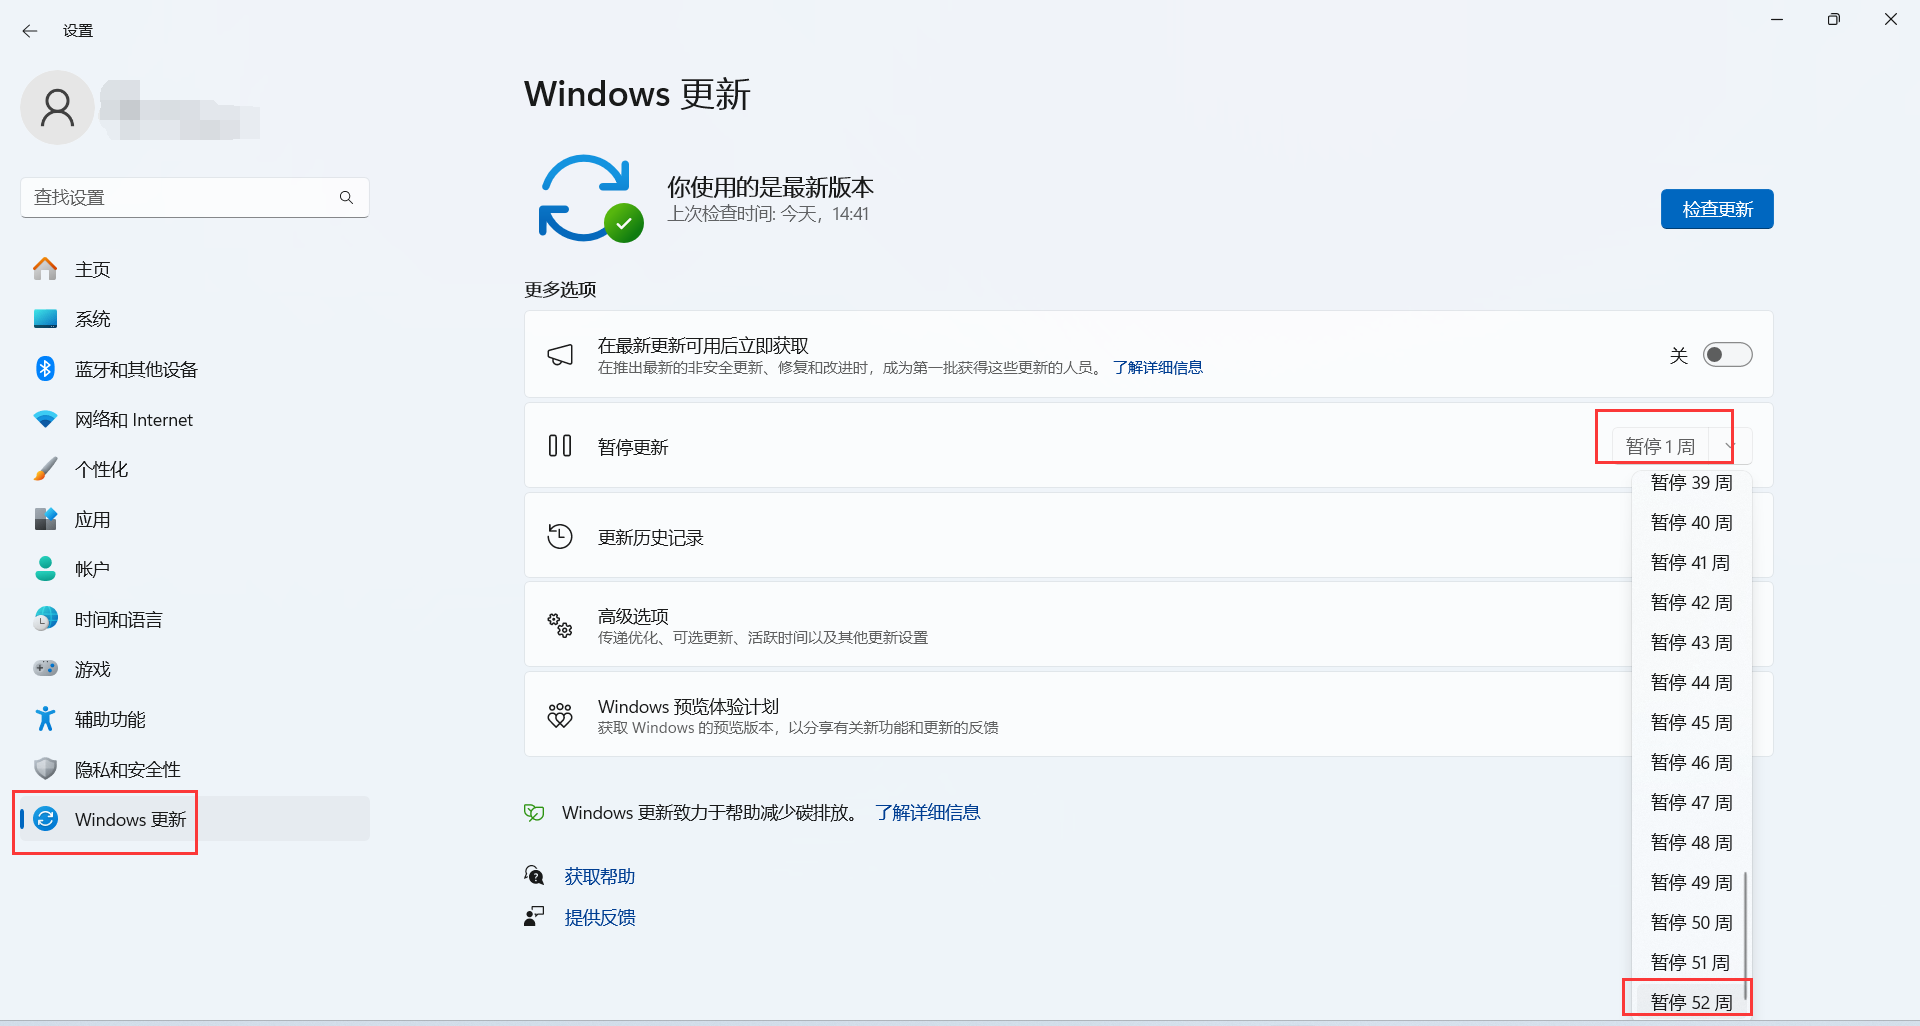Go to 网络和 Internet section
This screenshot has width=1920, height=1026.
195,419
